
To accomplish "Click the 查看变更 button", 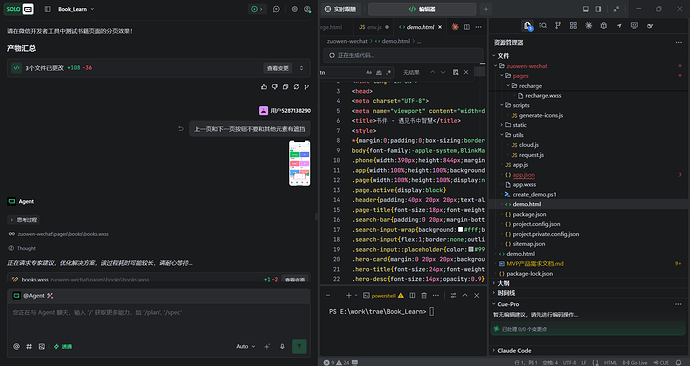I will (278, 68).
